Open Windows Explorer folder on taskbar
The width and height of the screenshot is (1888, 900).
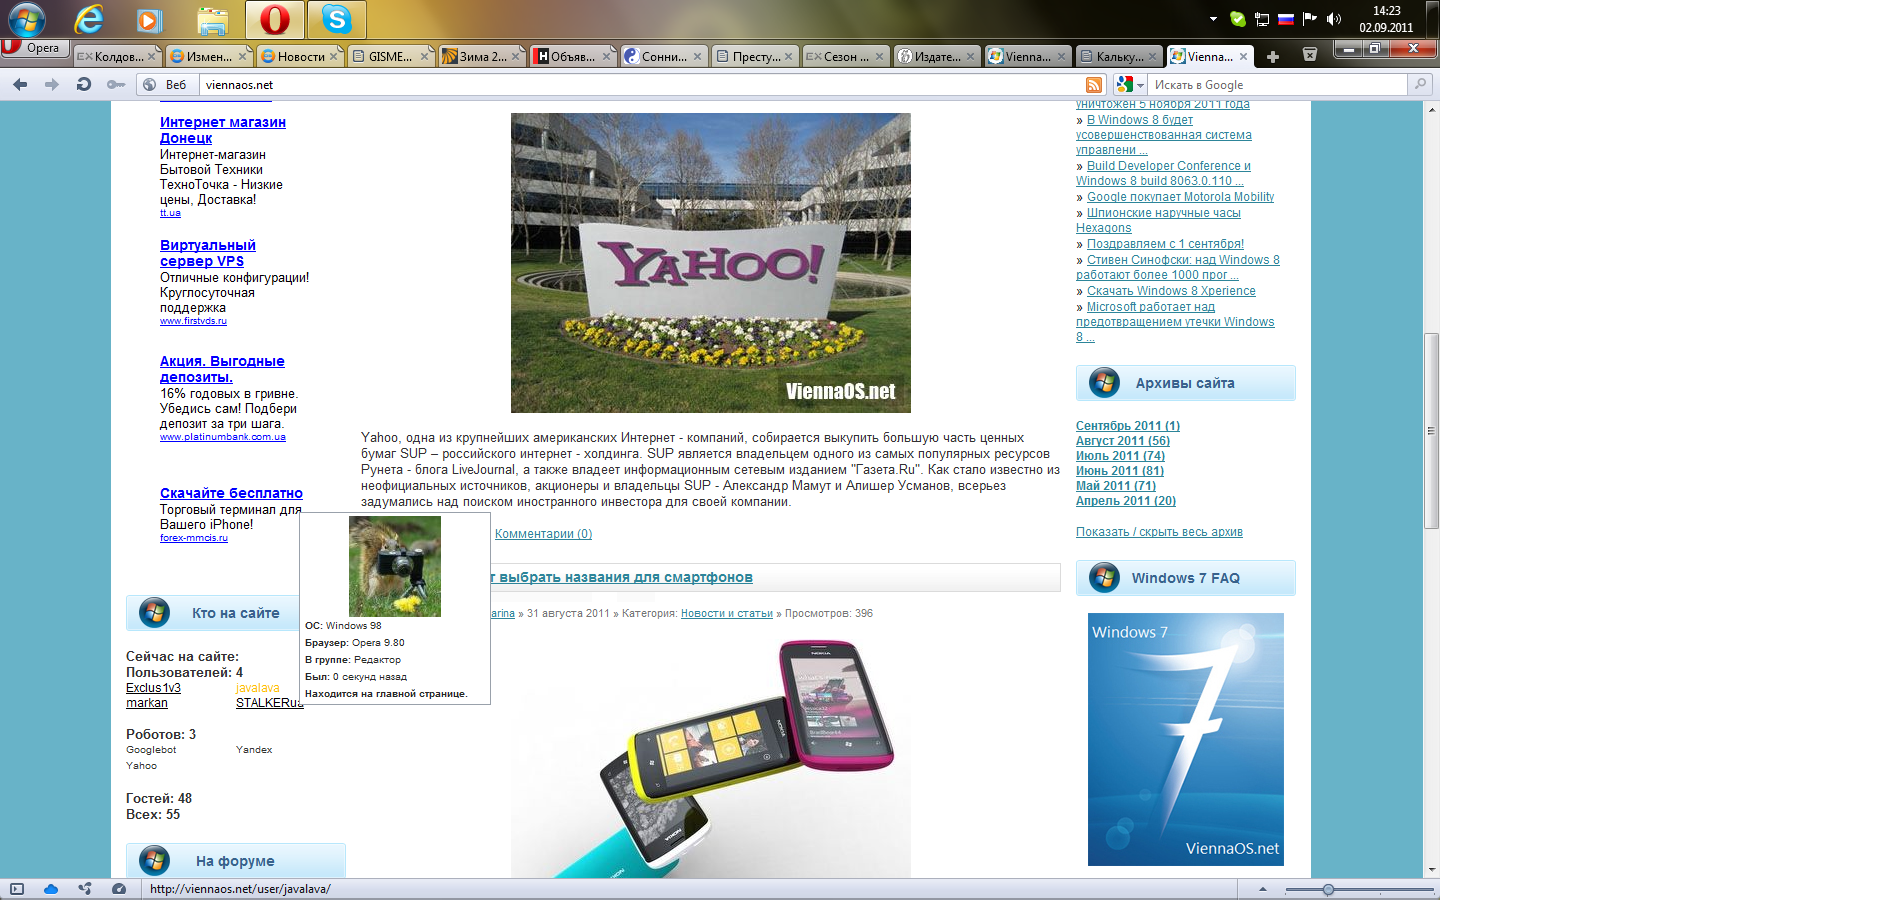(212, 19)
